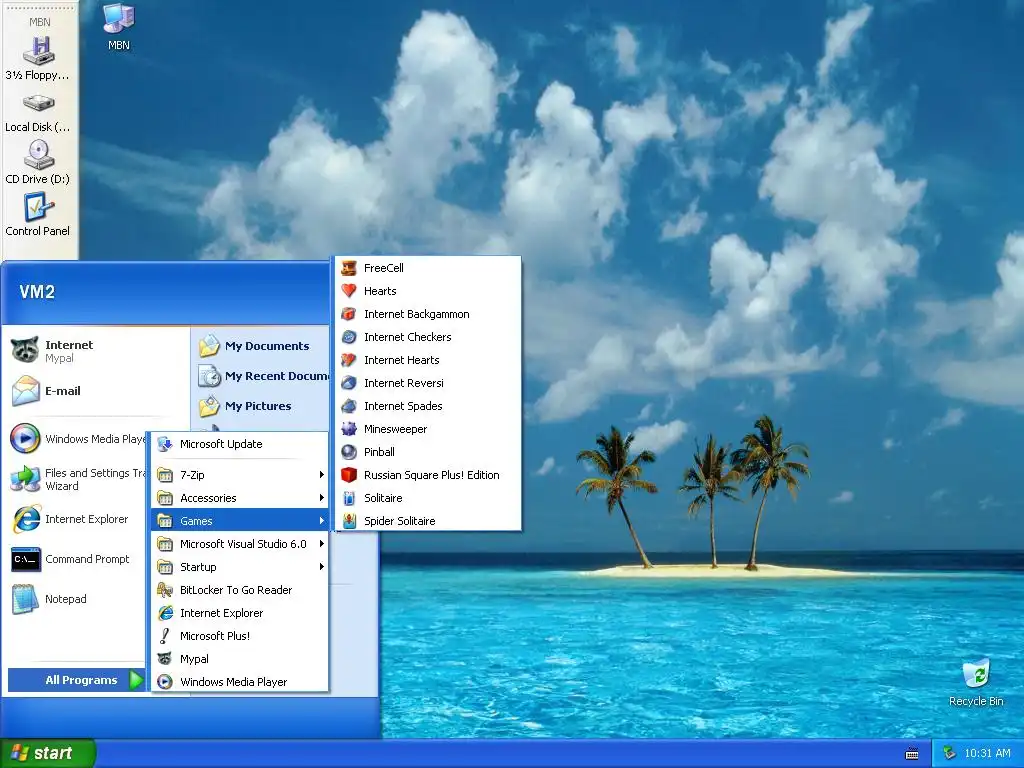Viewport: 1024px width, 768px height.
Task: Launch Windows Media Player from the Start menu left pane
Action: [77, 439]
